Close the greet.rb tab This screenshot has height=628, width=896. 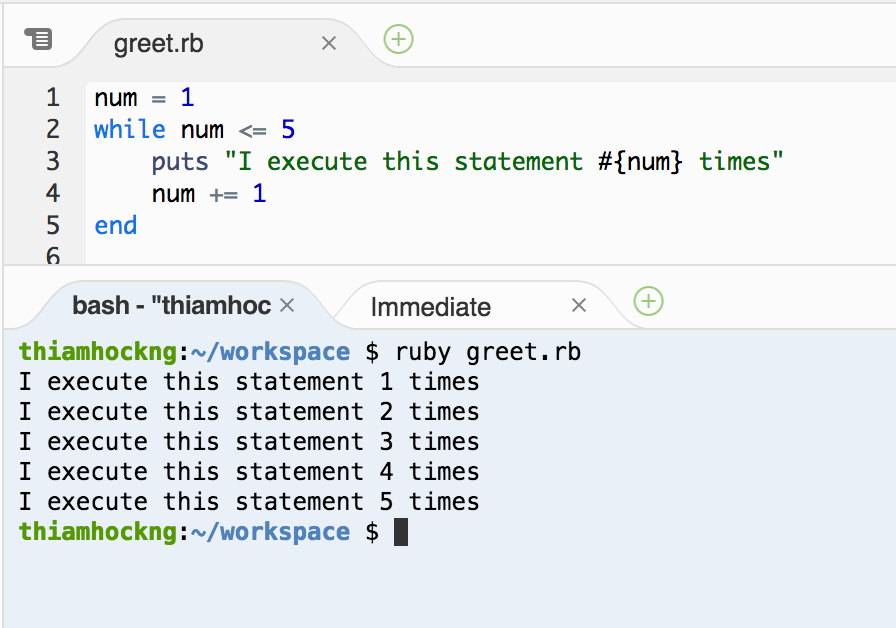point(329,43)
